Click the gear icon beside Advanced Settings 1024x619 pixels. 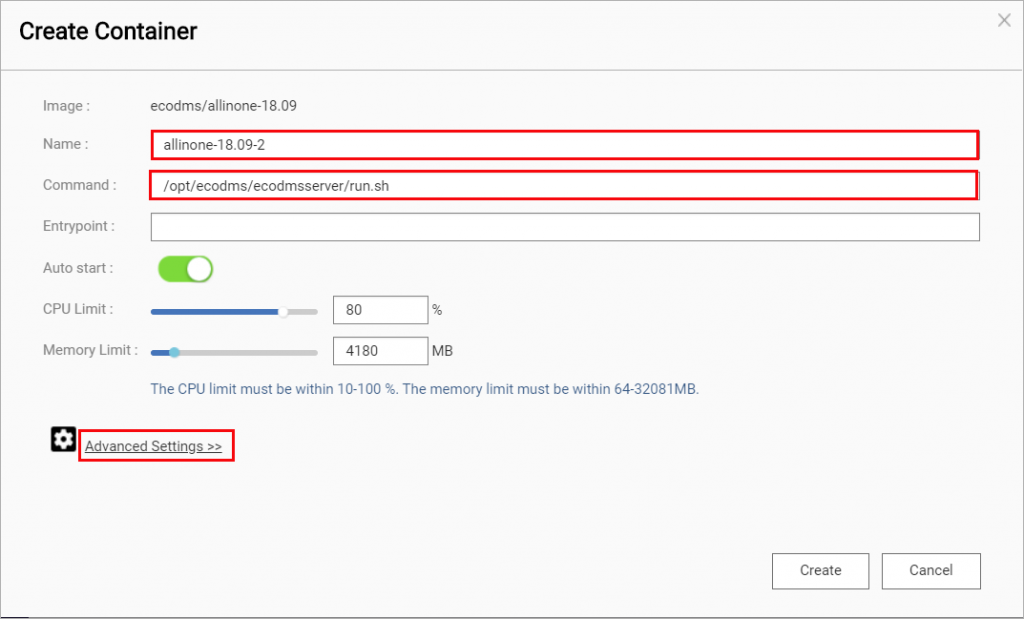(x=63, y=439)
